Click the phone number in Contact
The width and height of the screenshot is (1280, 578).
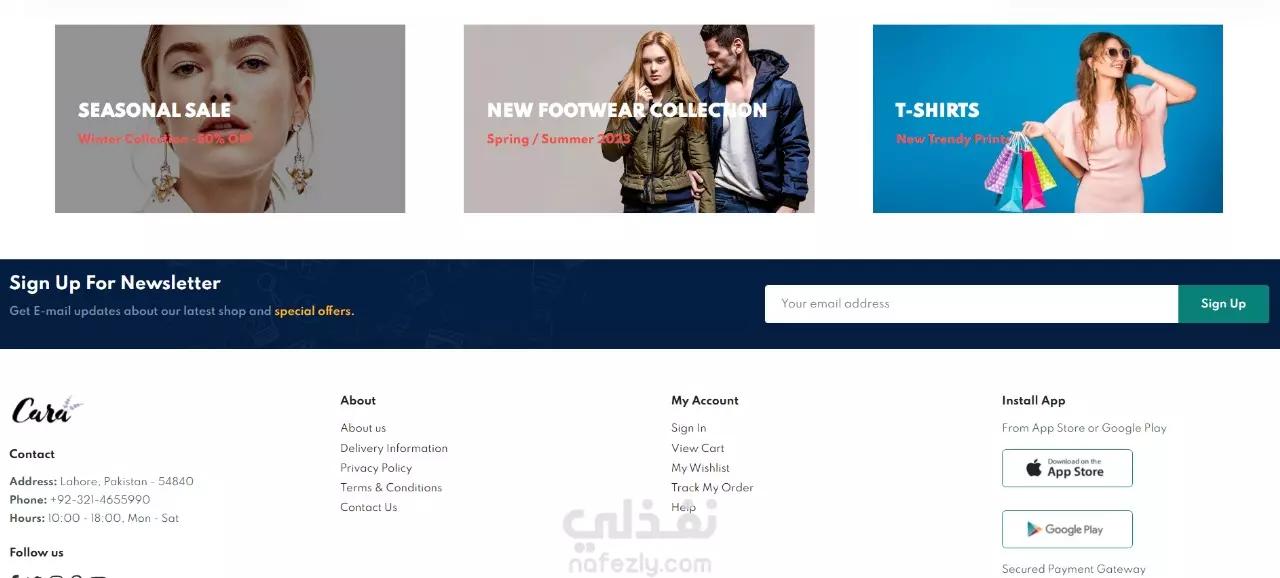(100, 500)
